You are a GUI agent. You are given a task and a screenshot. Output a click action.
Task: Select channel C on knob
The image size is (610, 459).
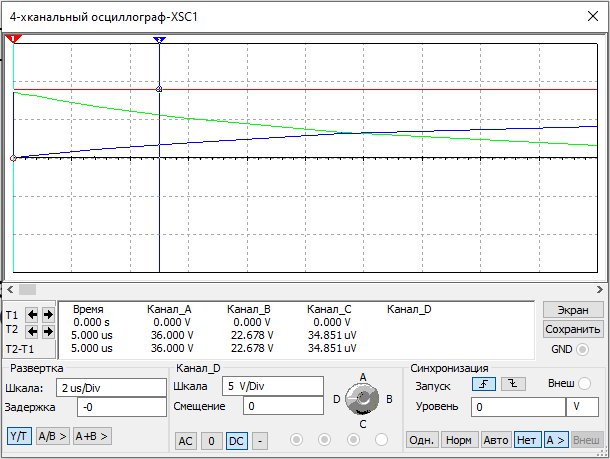(x=363, y=424)
